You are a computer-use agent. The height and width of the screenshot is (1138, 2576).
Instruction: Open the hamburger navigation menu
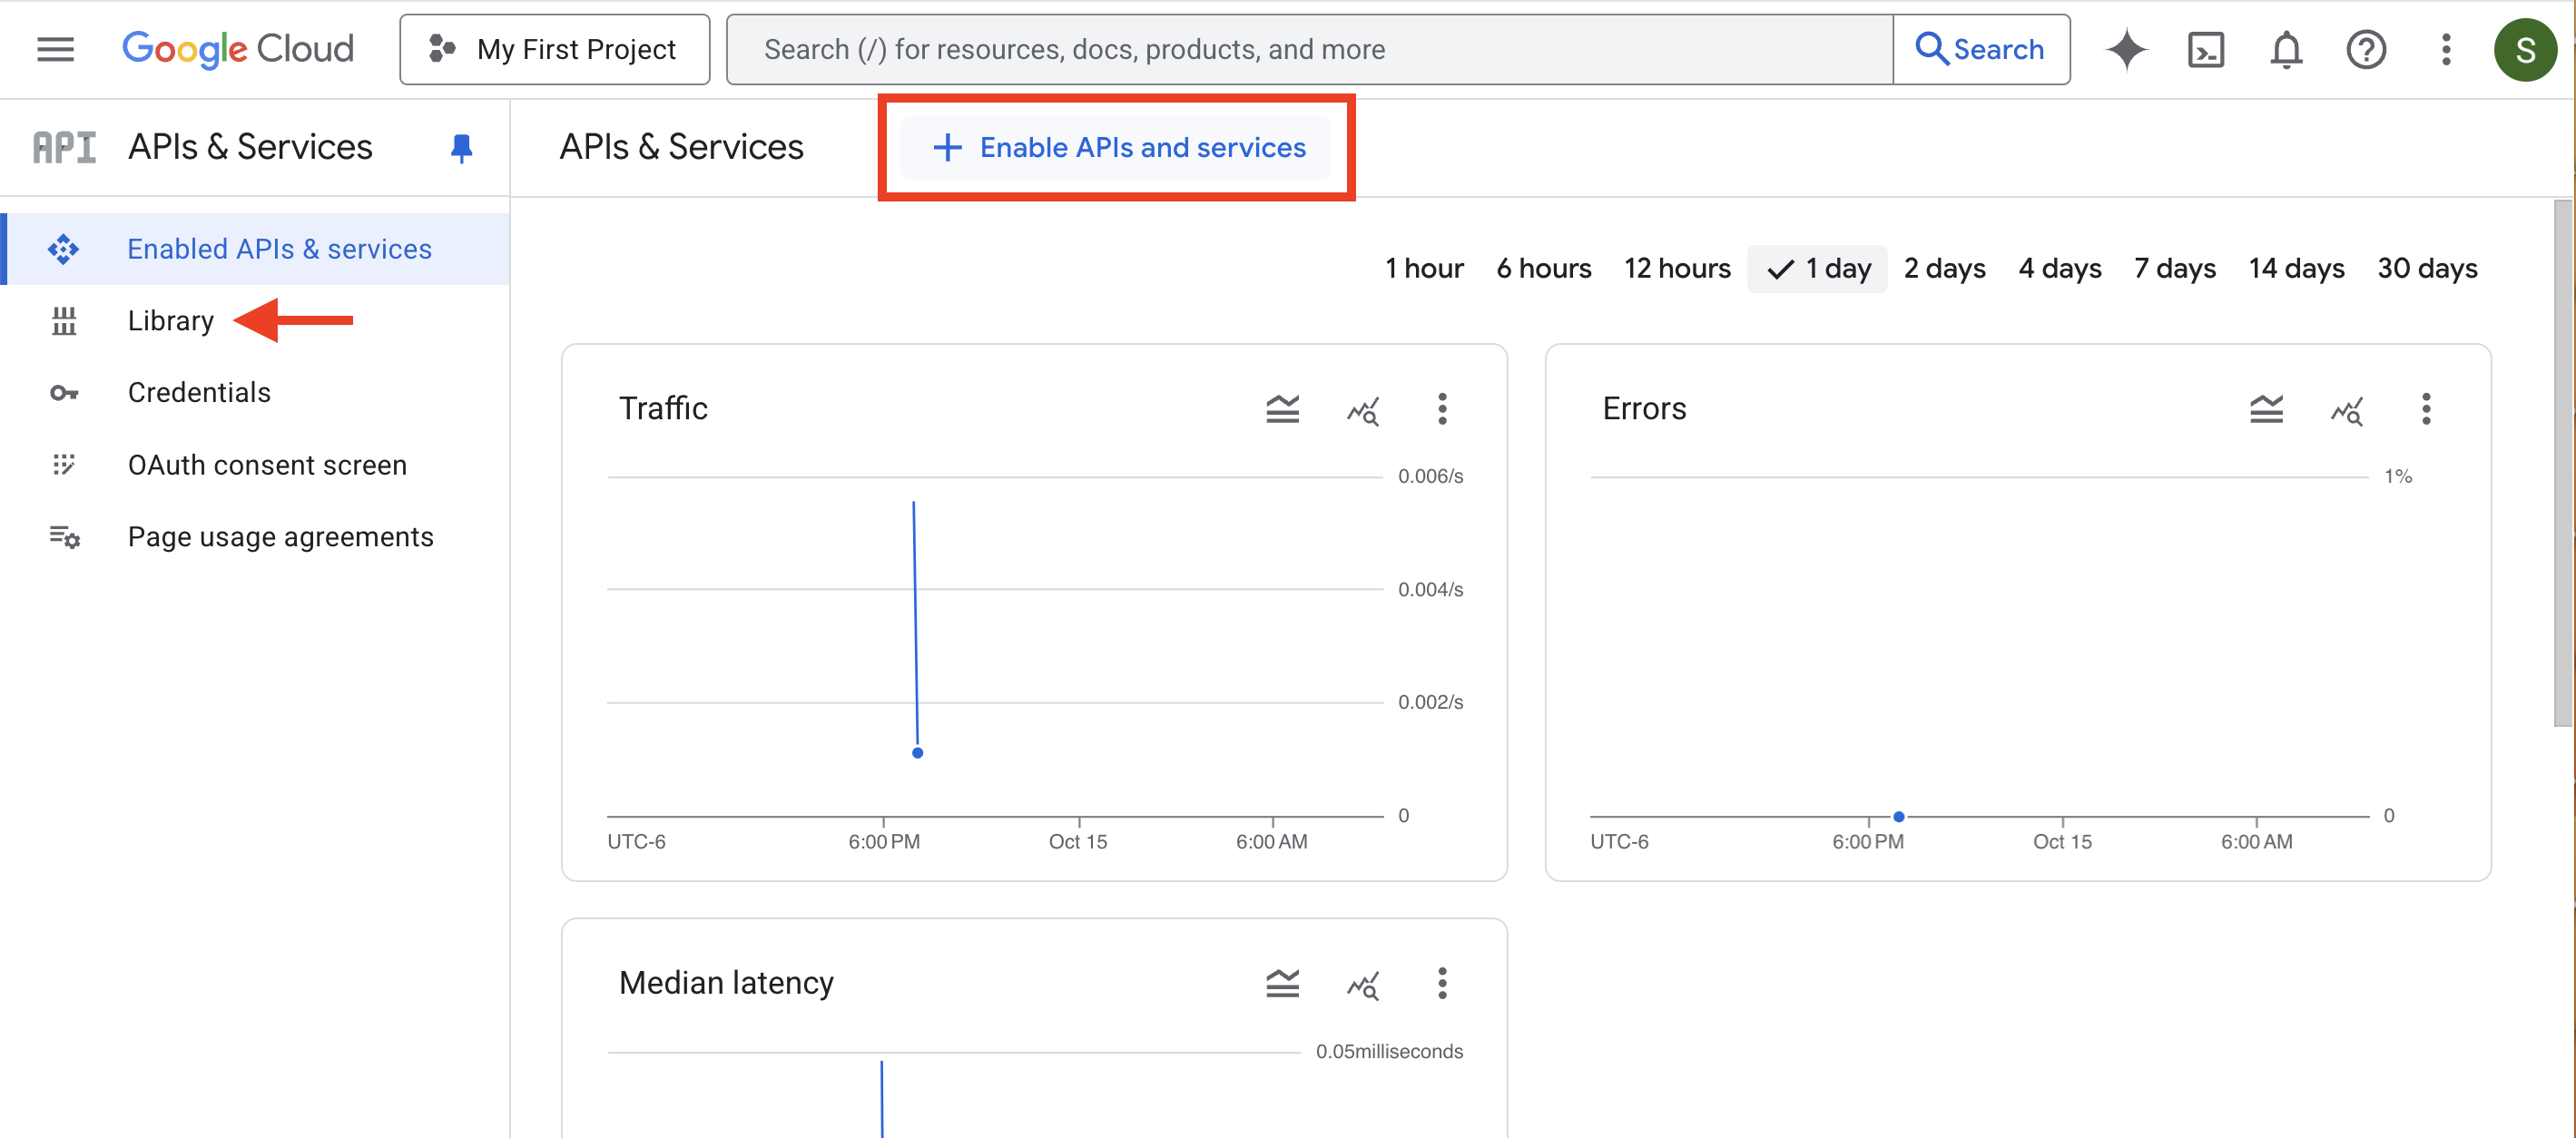click(55, 49)
